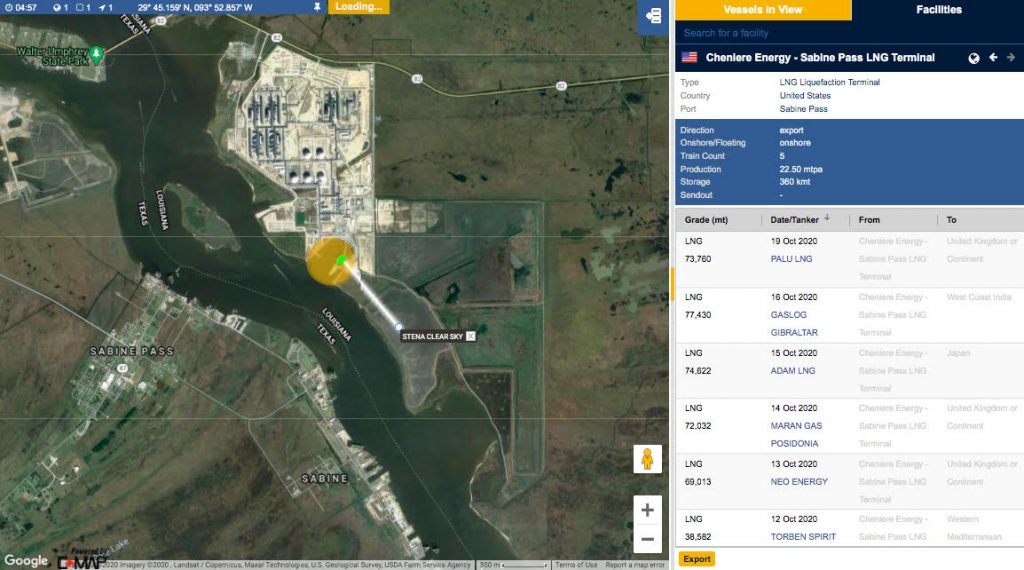Click the pin icon in the top bar
The image size is (1024, 570).
[317, 7]
